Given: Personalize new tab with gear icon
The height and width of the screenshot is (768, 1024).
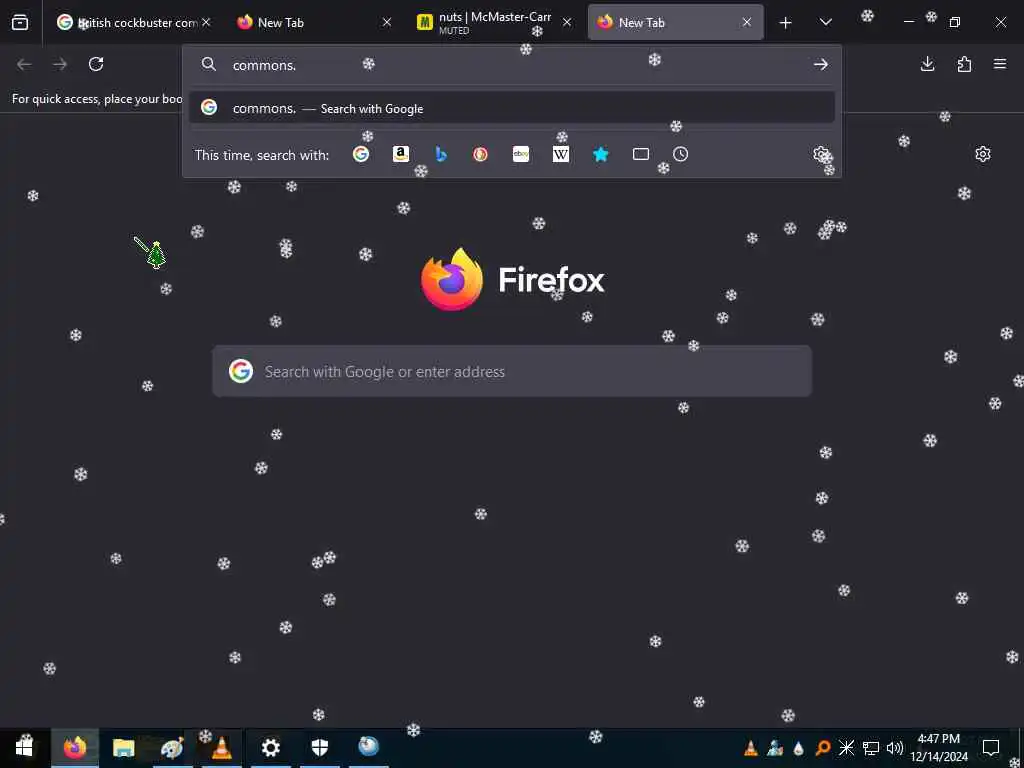Looking at the screenshot, I should (x=983, y=154).
